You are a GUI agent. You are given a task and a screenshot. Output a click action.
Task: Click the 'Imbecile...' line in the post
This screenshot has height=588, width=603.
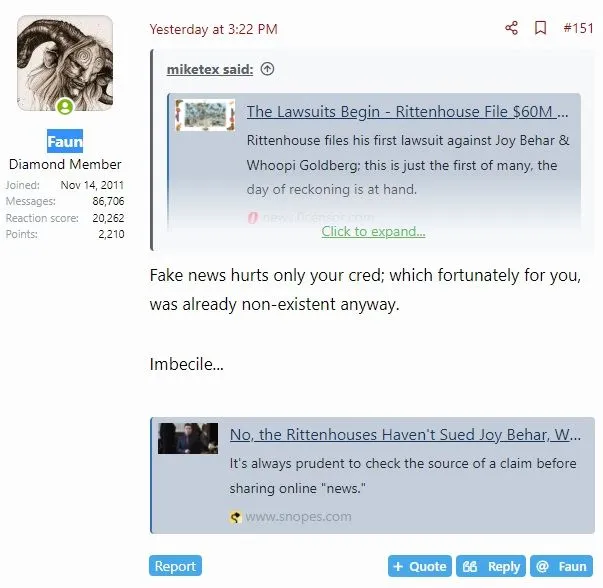(187, 364)
